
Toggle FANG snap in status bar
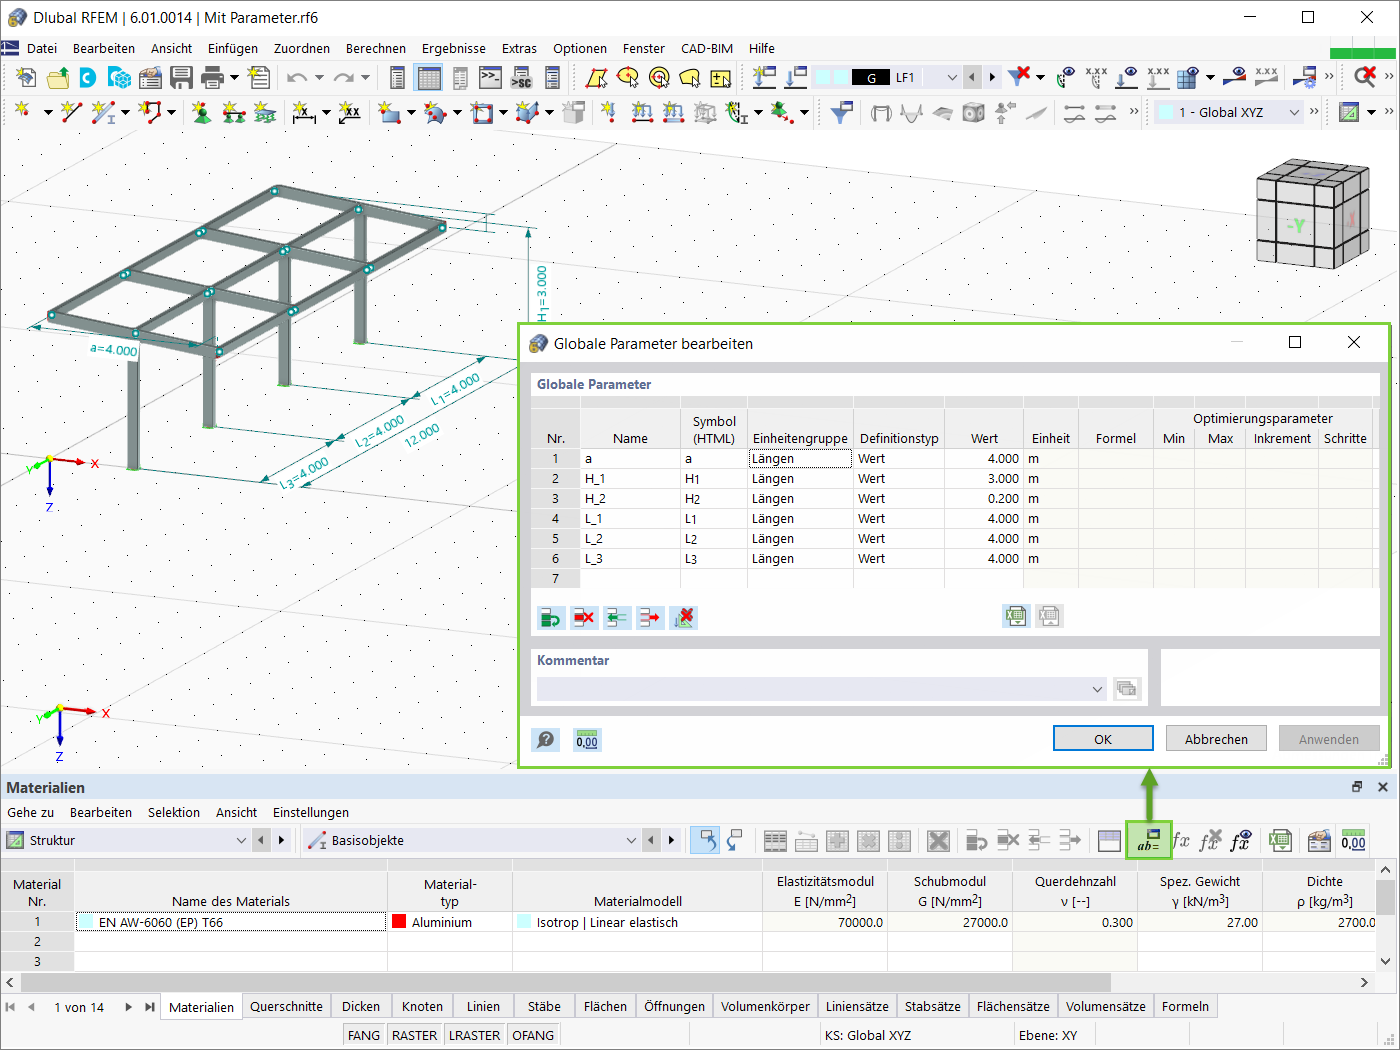[x=364, y=1035]
